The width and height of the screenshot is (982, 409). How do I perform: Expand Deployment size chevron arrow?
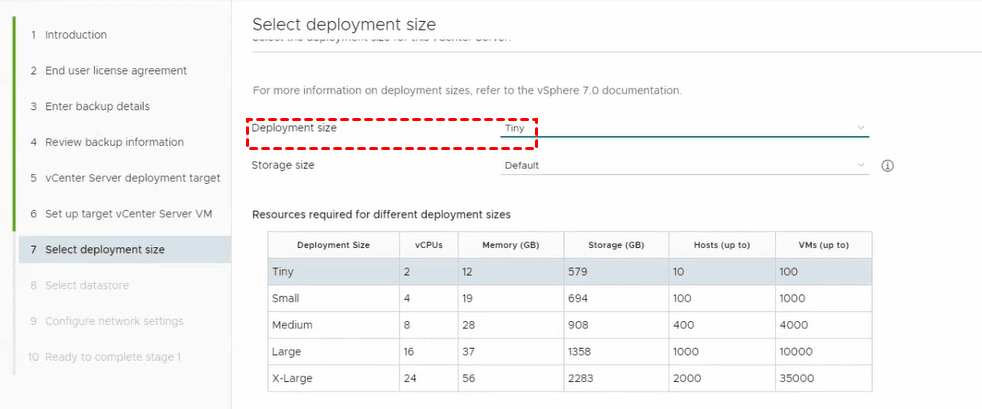tap(861, 128)
